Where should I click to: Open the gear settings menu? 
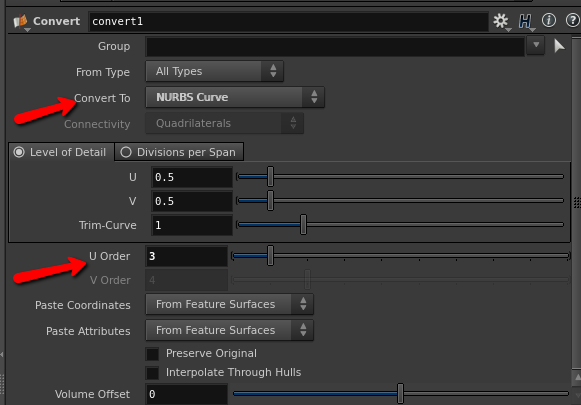tap(501, 21)
